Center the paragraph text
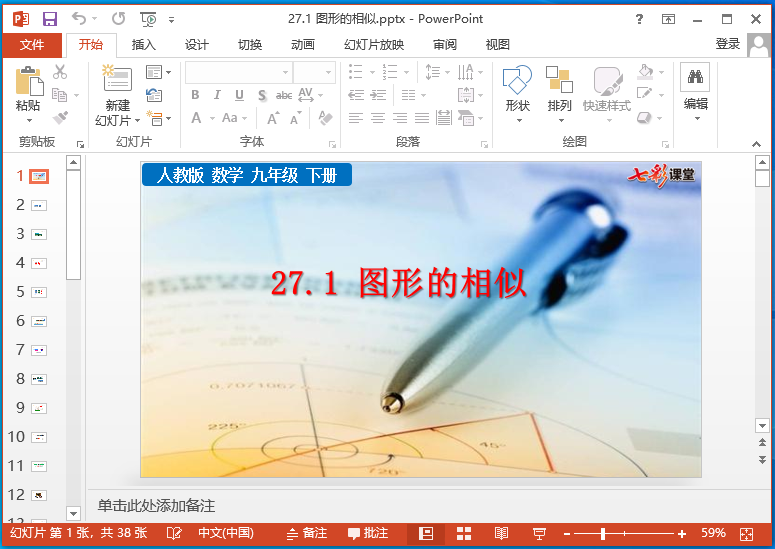 tap(378, 118)
